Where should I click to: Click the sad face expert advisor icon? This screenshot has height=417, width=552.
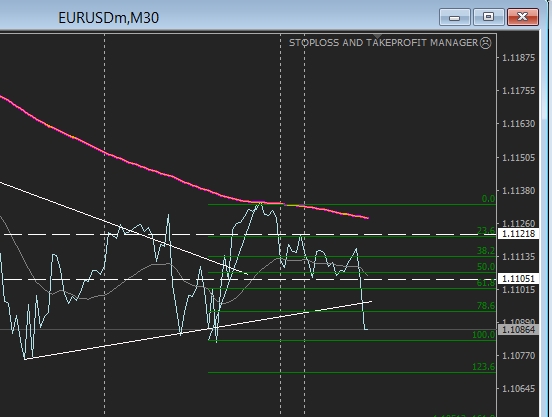click(x=485, y=43)
